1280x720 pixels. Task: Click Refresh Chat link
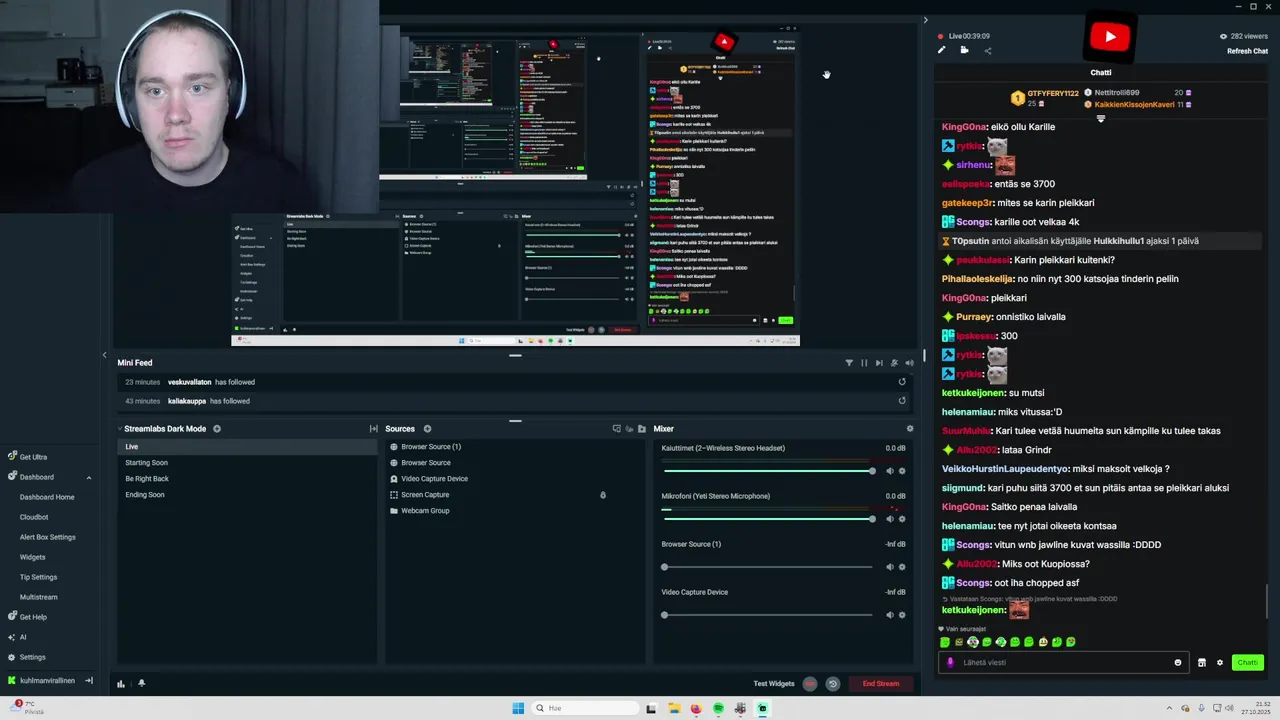pos(1247,51)
